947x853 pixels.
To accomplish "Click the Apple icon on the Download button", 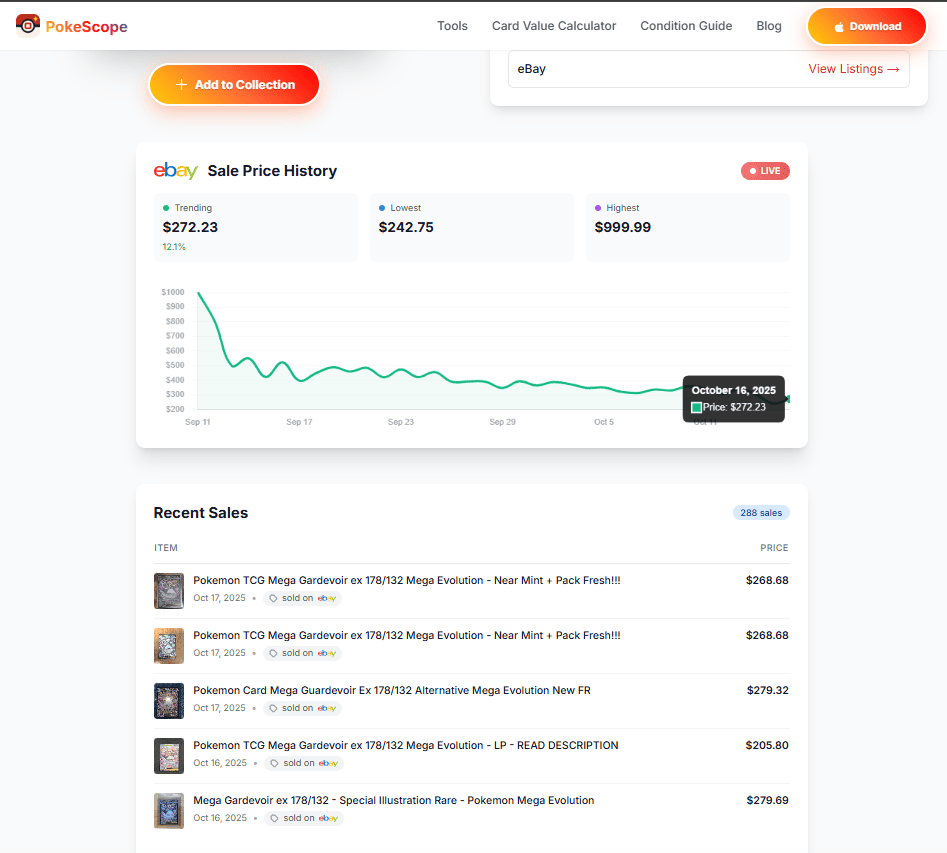I will click(x=838, y=26).
